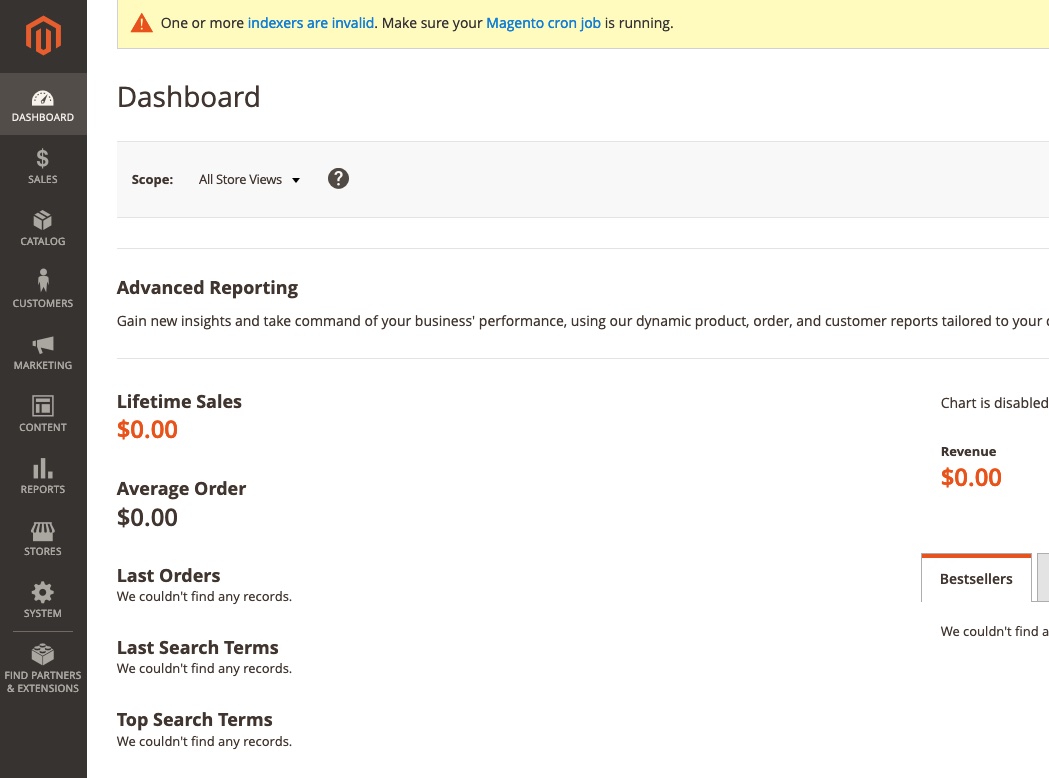
Task: Select the Reports icon
Action: point(42,476)
